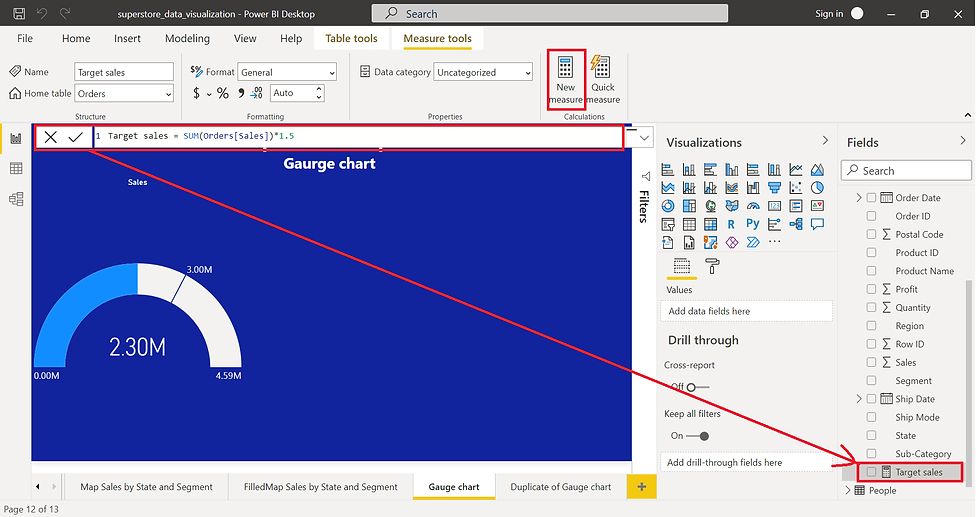Switch to Model view in left sidebar

16,199
